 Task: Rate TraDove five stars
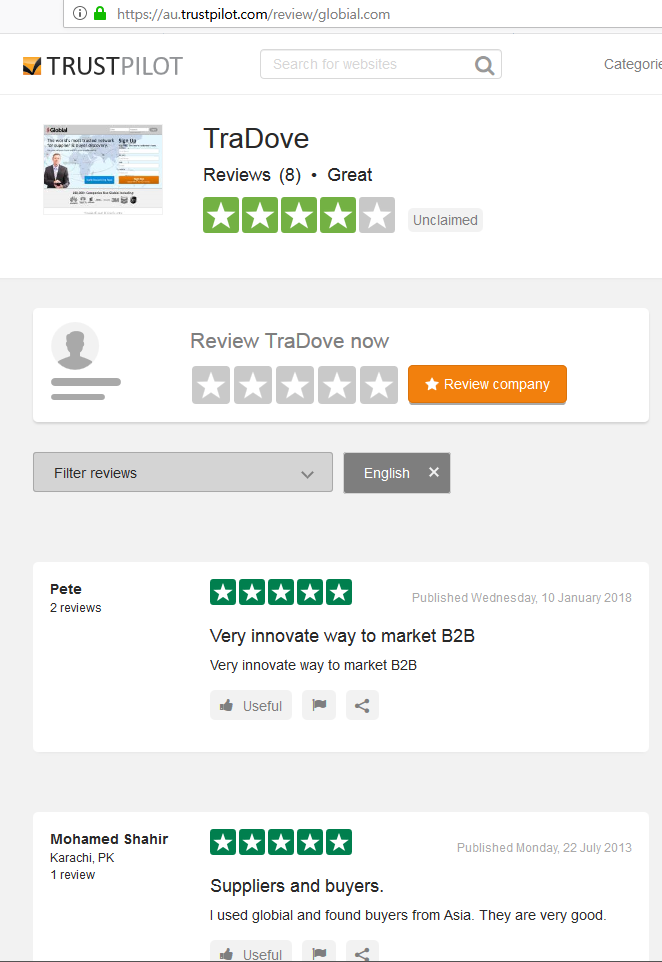pos(379,385)
